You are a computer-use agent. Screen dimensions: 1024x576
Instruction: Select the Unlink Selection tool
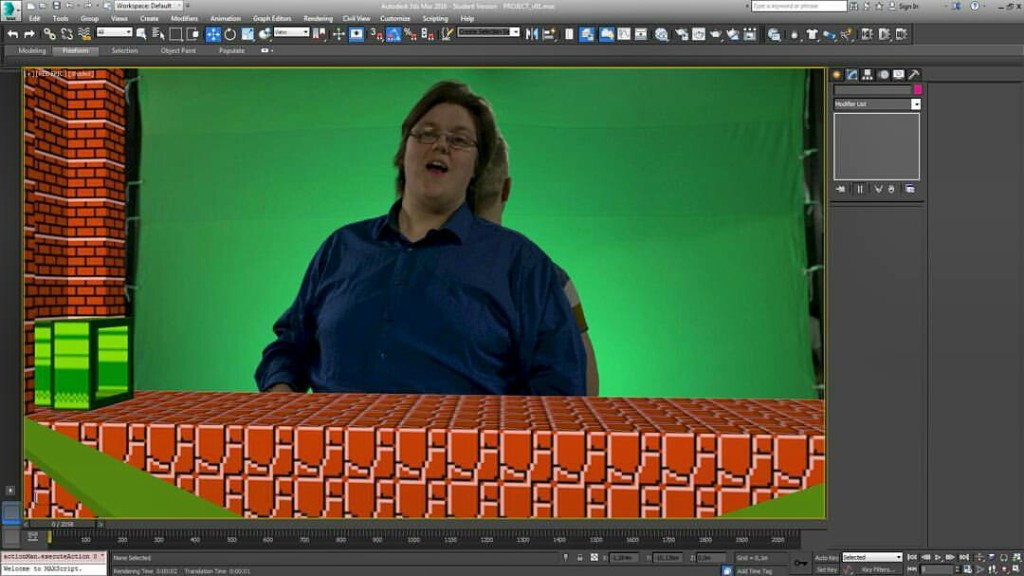67,34
